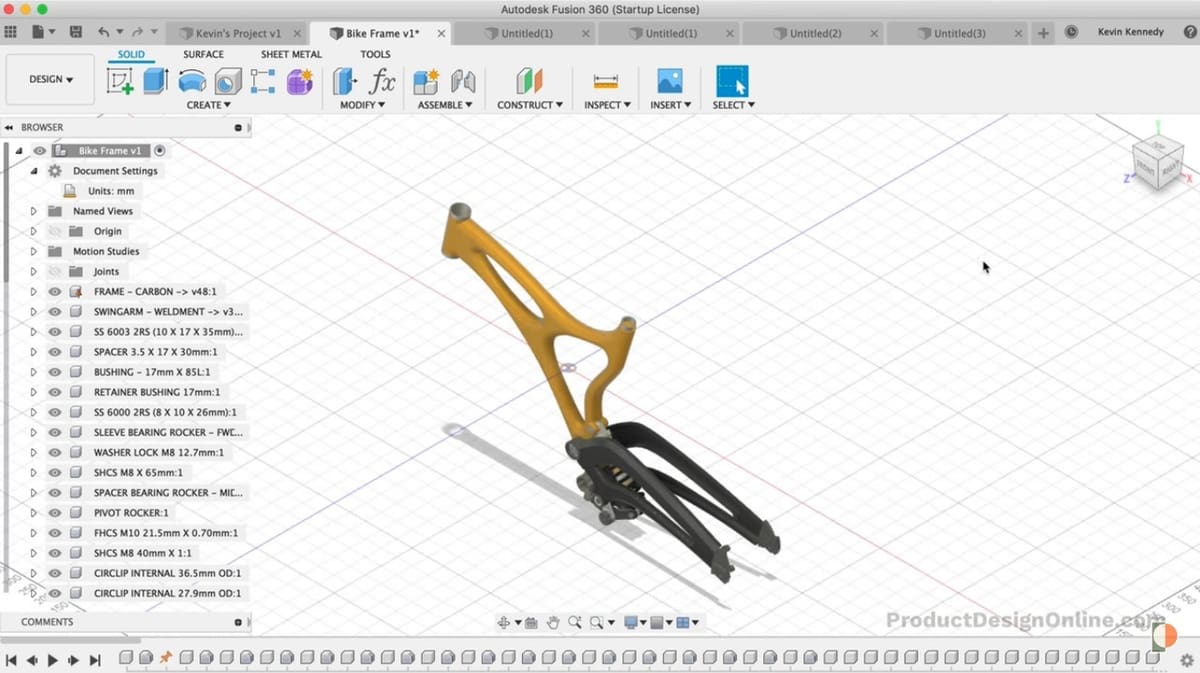Switch to the SHEET METAL tab
This screenshot has height=673, width=1200.
coord(291,54)
